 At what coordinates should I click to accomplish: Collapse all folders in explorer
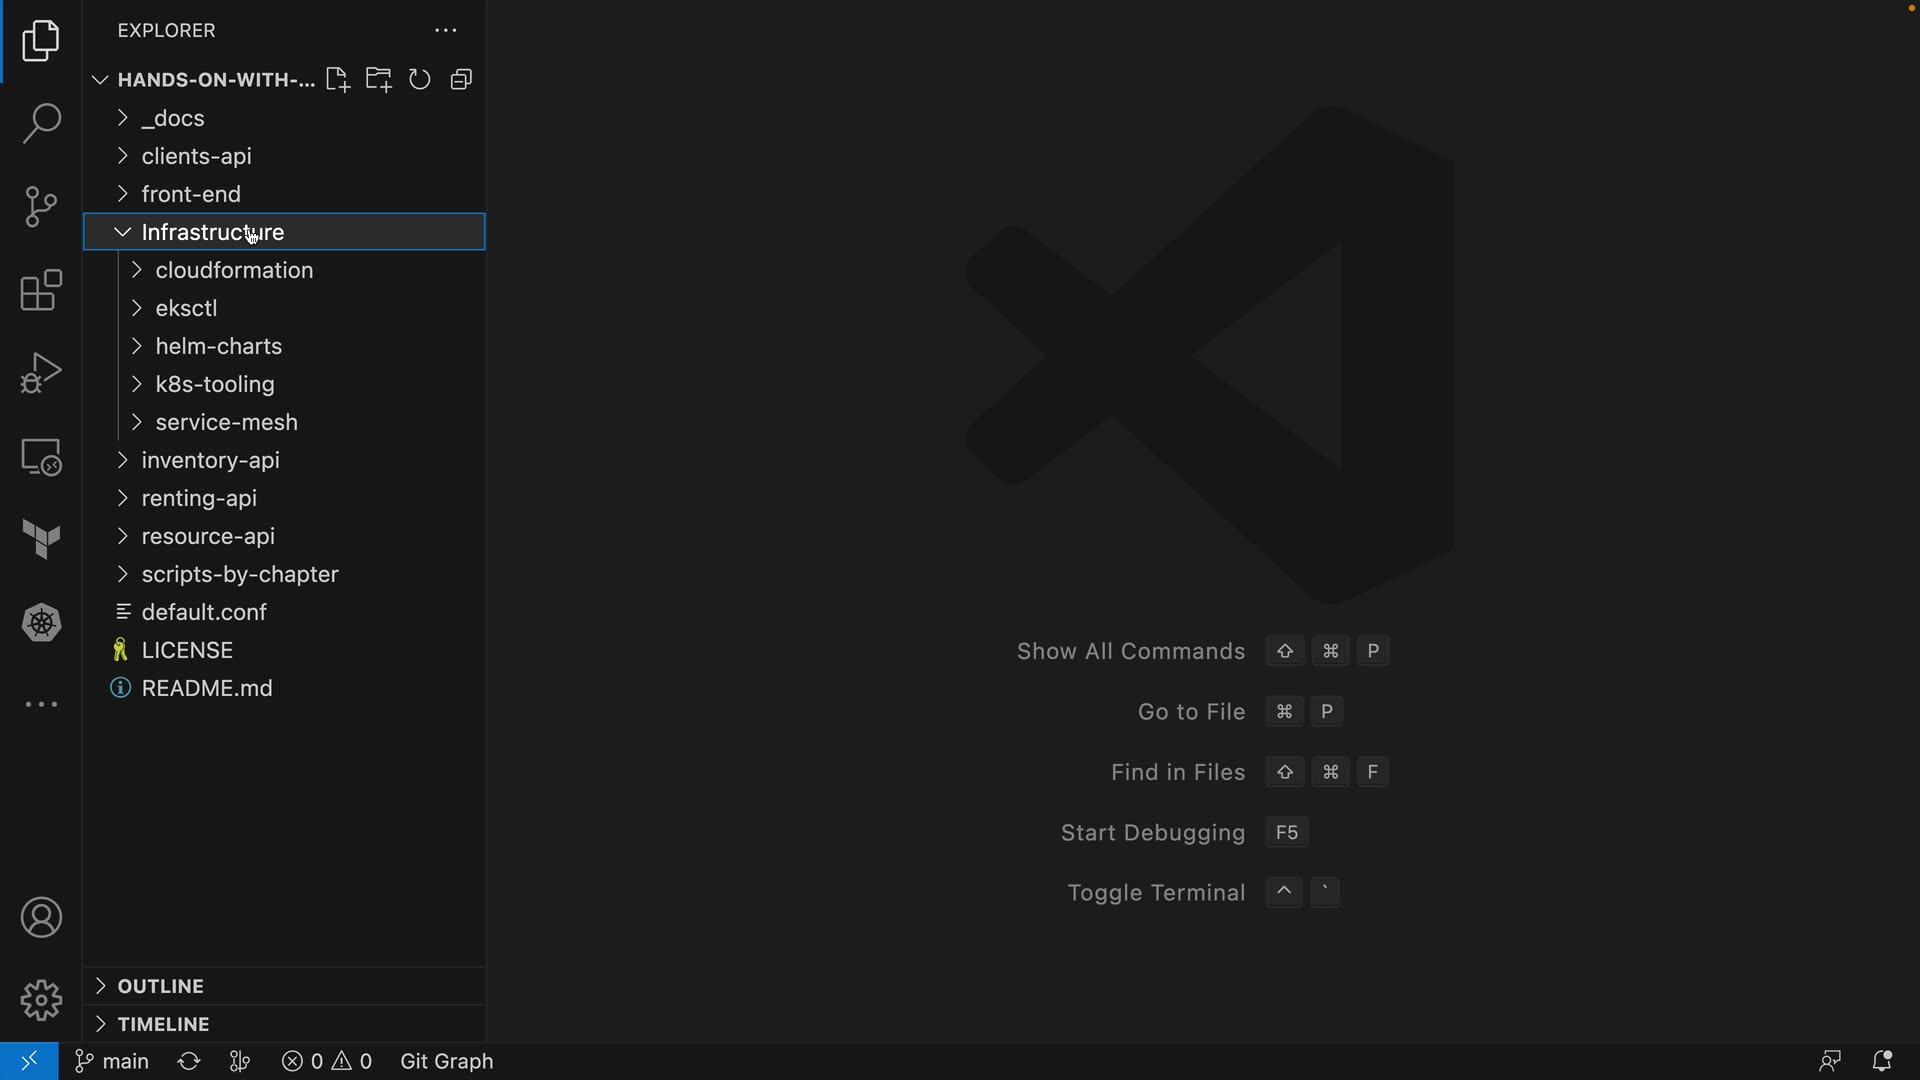coord(461,80)
